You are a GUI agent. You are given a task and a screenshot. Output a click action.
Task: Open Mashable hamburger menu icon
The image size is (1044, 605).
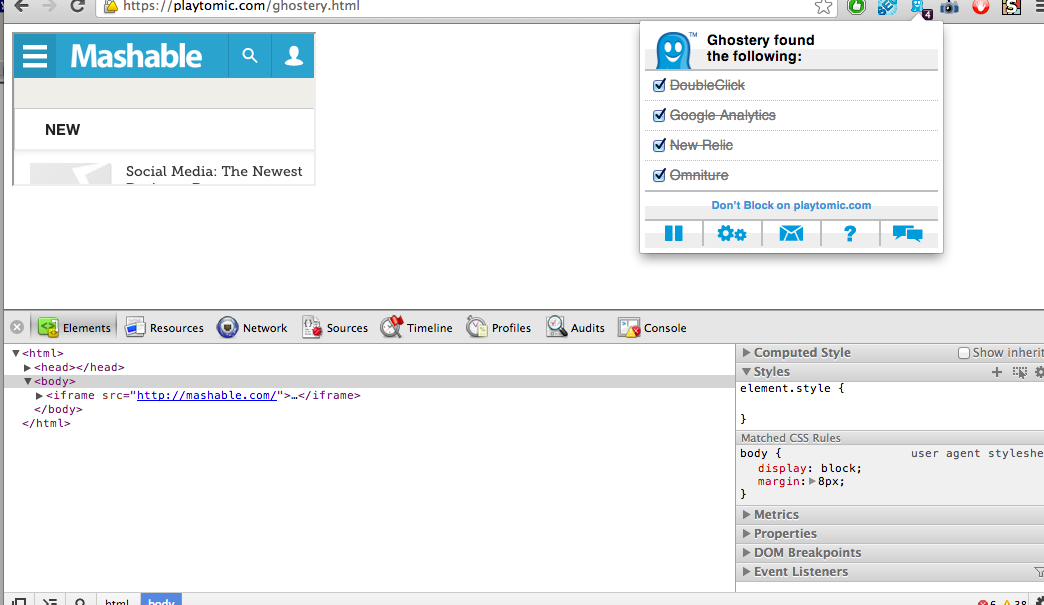pos(36,56)
